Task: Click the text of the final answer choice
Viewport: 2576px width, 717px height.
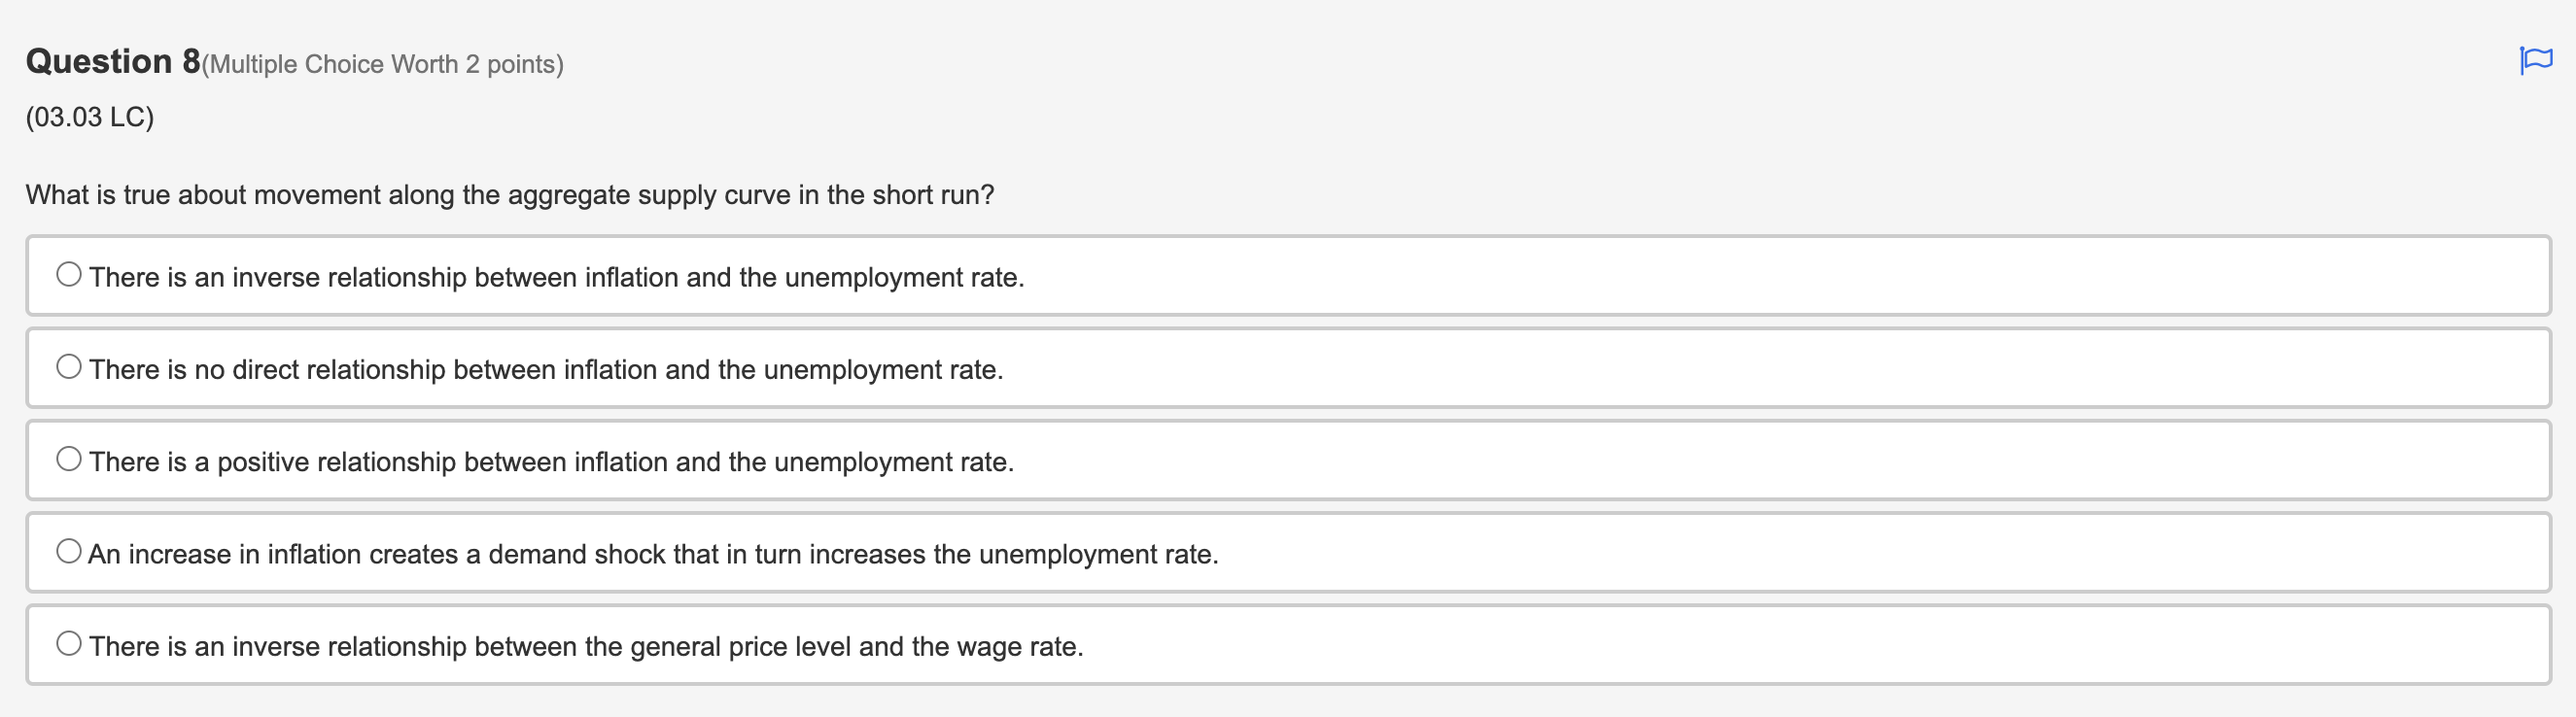Action: point(585,646)
